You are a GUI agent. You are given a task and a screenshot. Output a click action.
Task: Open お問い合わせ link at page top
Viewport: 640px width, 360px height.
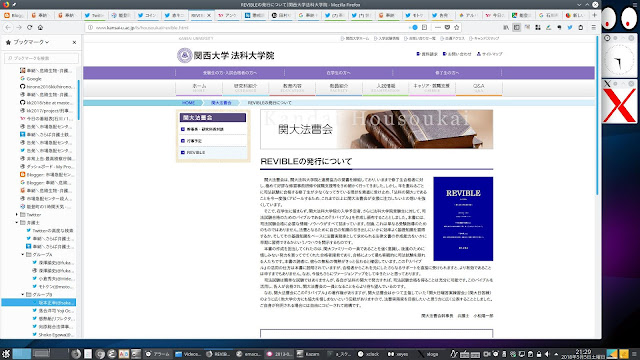457,54
